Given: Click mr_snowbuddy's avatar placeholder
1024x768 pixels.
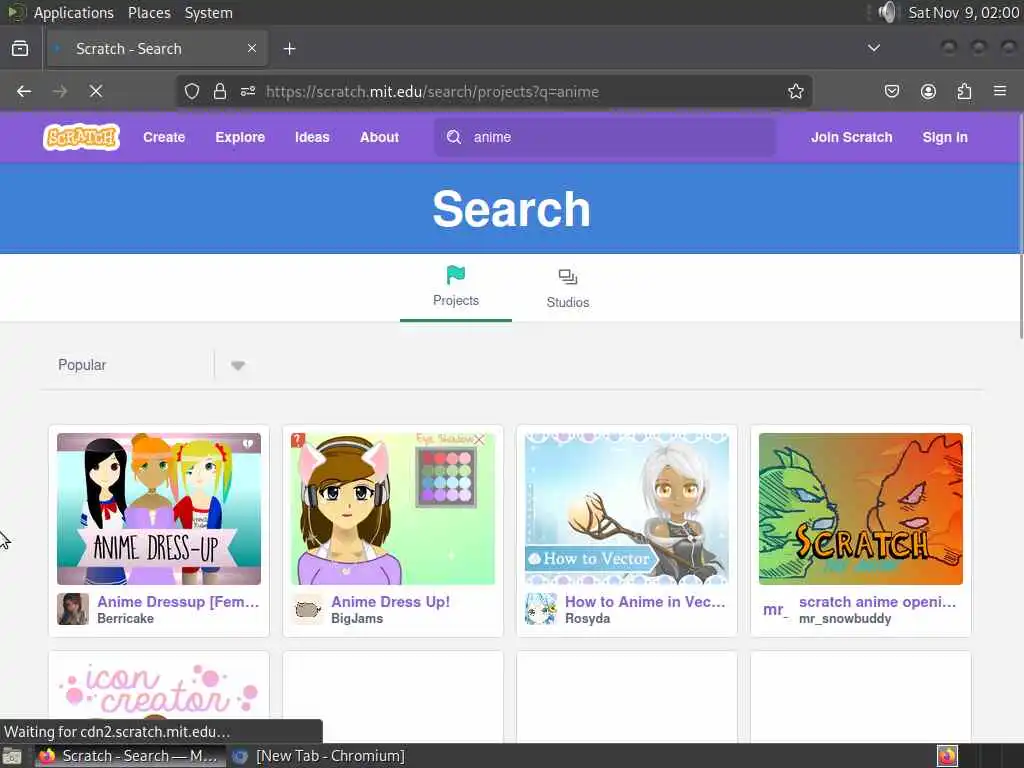Looking at the screenshot, I should [775, 609].
